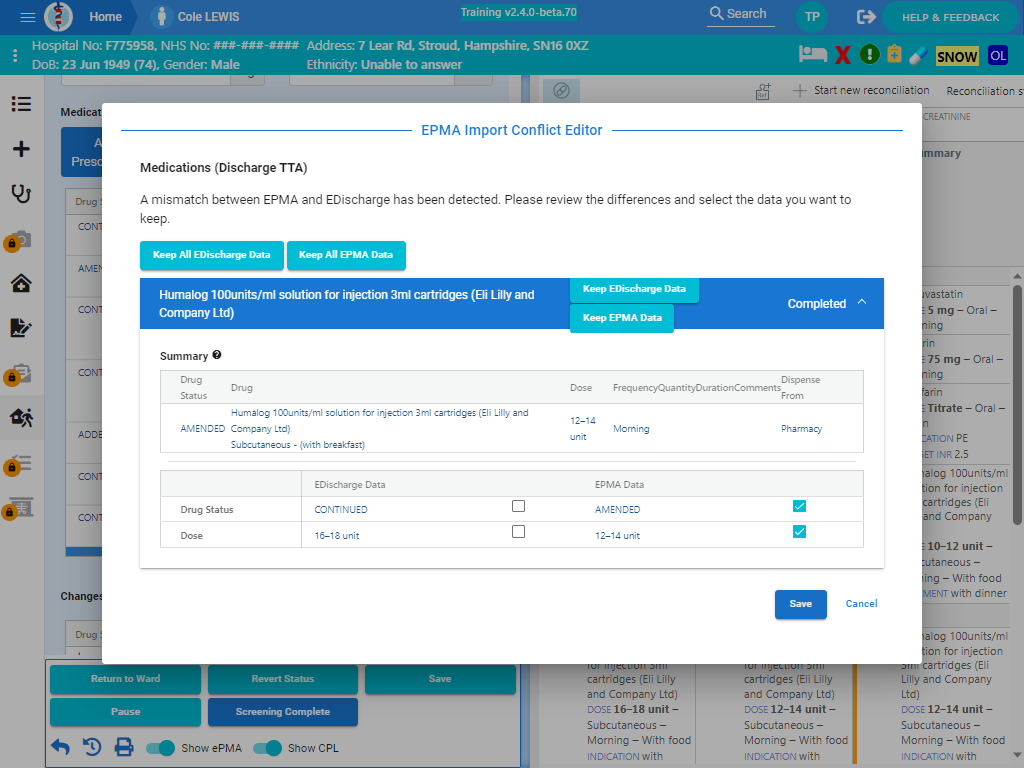This screenshot has height=768, width=1024.
Task: Click the hospital caduceus logo
Action: [x=58, y=17]
